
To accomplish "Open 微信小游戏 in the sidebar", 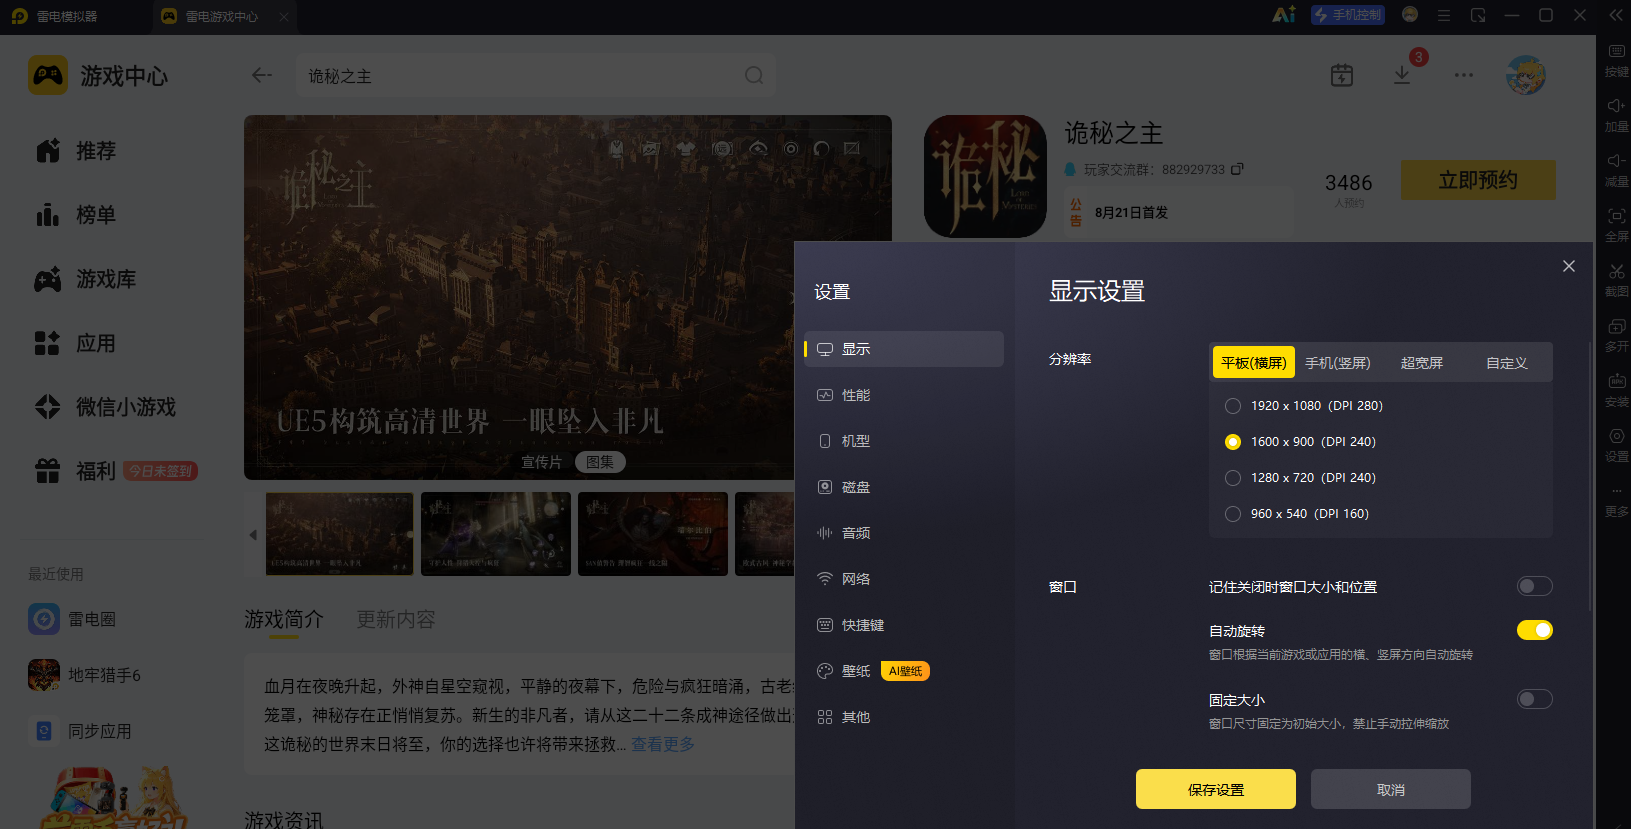I will [105, 407].
